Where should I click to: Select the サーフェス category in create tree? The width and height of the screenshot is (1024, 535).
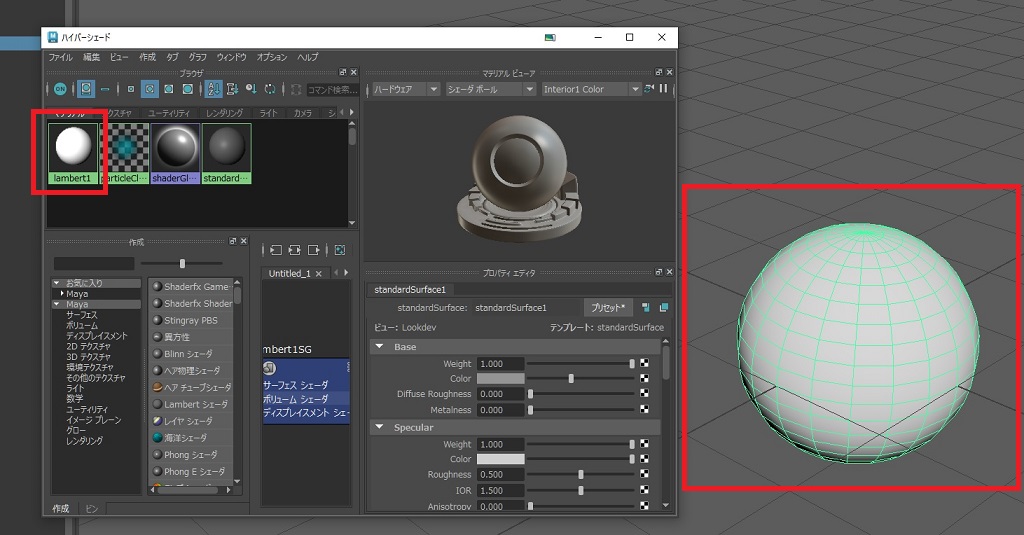[82, 315]
